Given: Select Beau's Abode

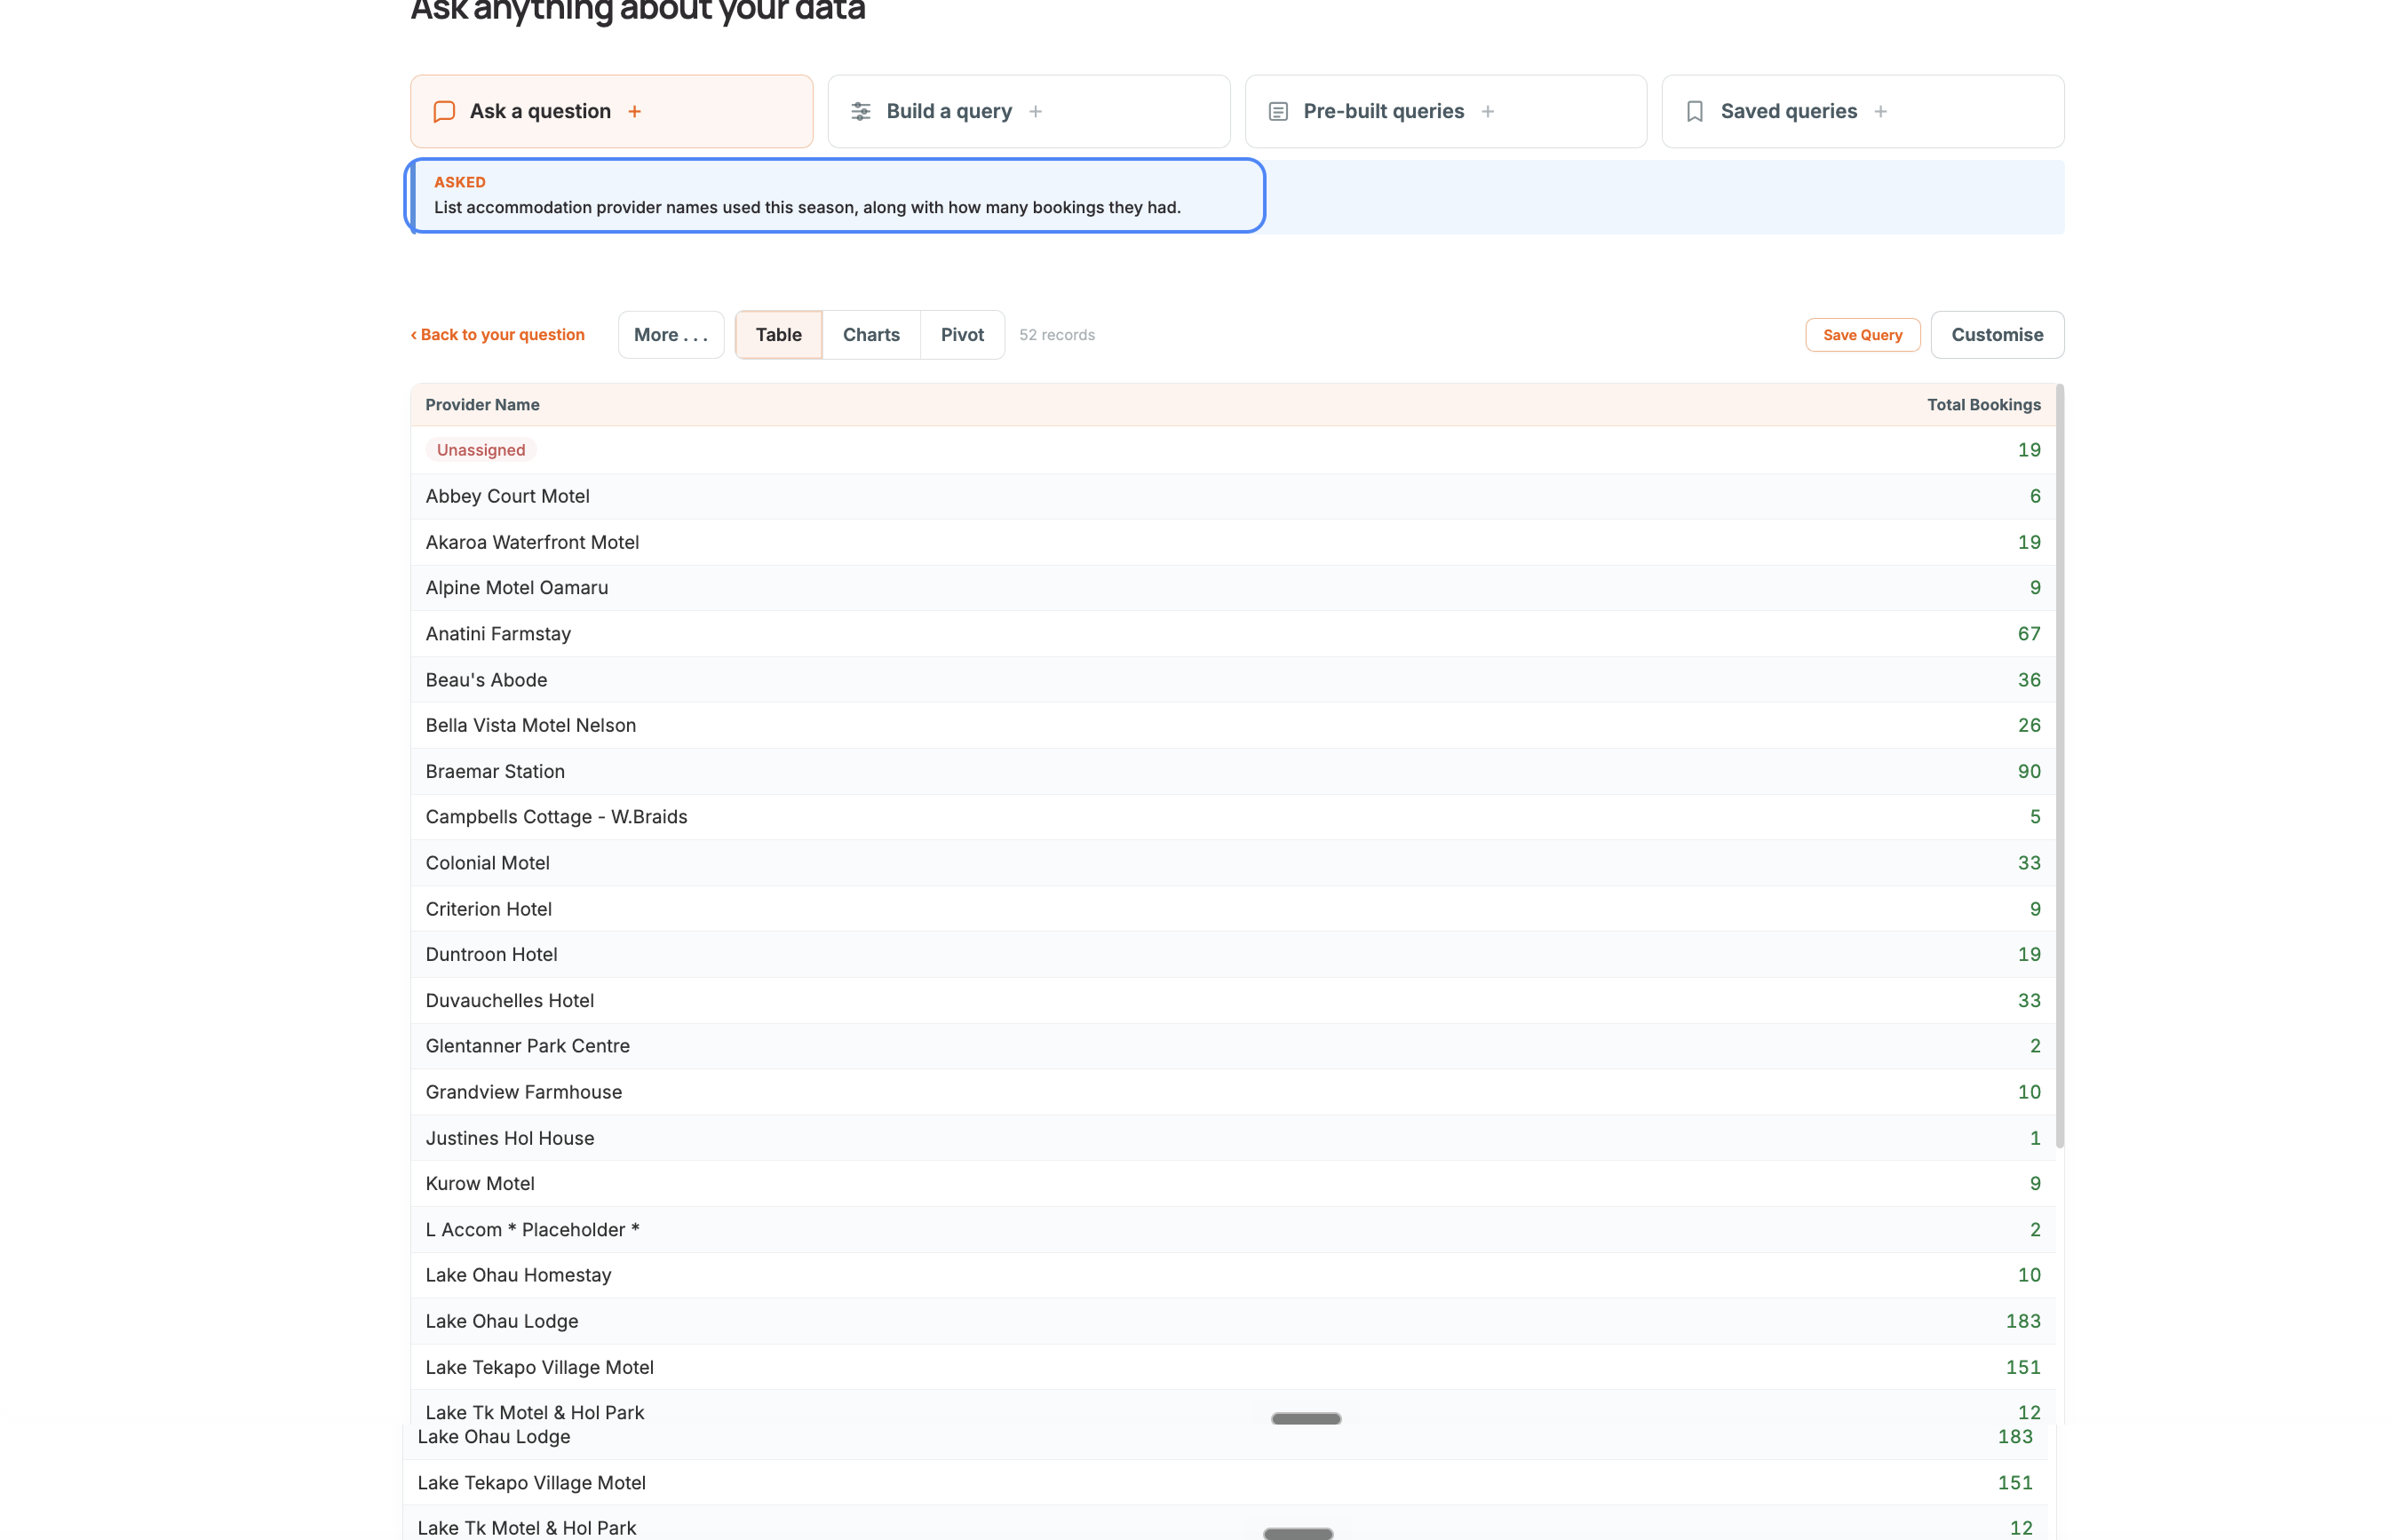Looking at the screenshot, I should pos(1232,680).
